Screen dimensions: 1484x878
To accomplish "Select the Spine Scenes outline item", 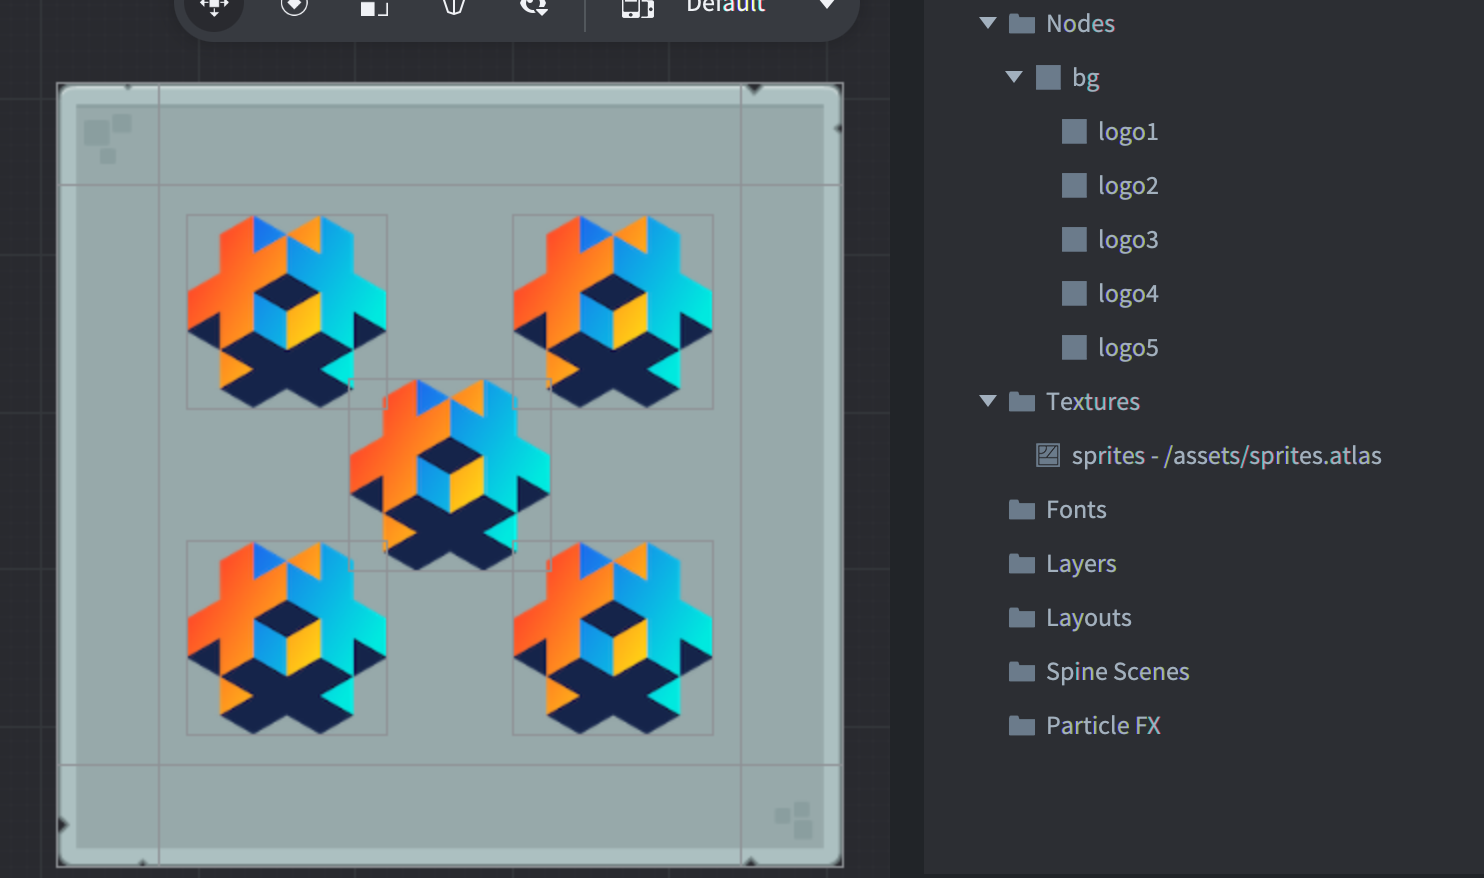I will click(1118, 672).
